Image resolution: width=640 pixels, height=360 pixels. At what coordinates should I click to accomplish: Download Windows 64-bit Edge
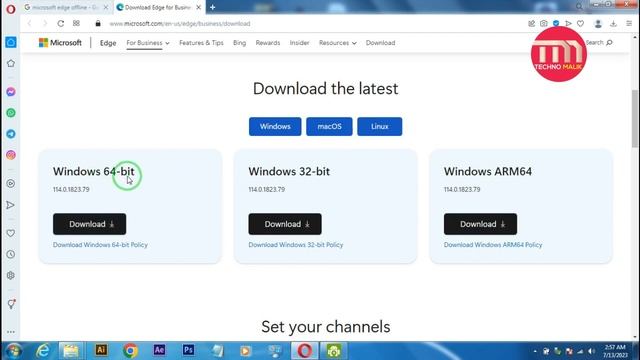pos(89,224)
